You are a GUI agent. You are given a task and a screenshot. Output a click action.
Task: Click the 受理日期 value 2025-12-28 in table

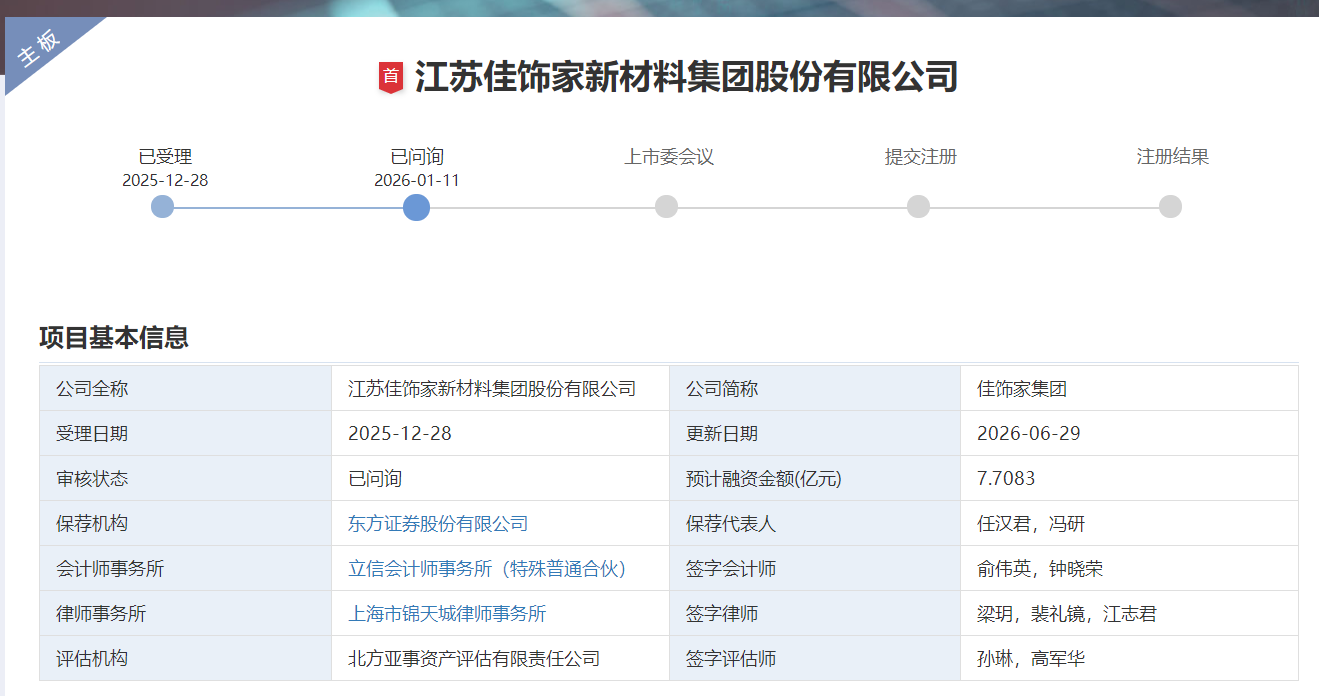400,434
